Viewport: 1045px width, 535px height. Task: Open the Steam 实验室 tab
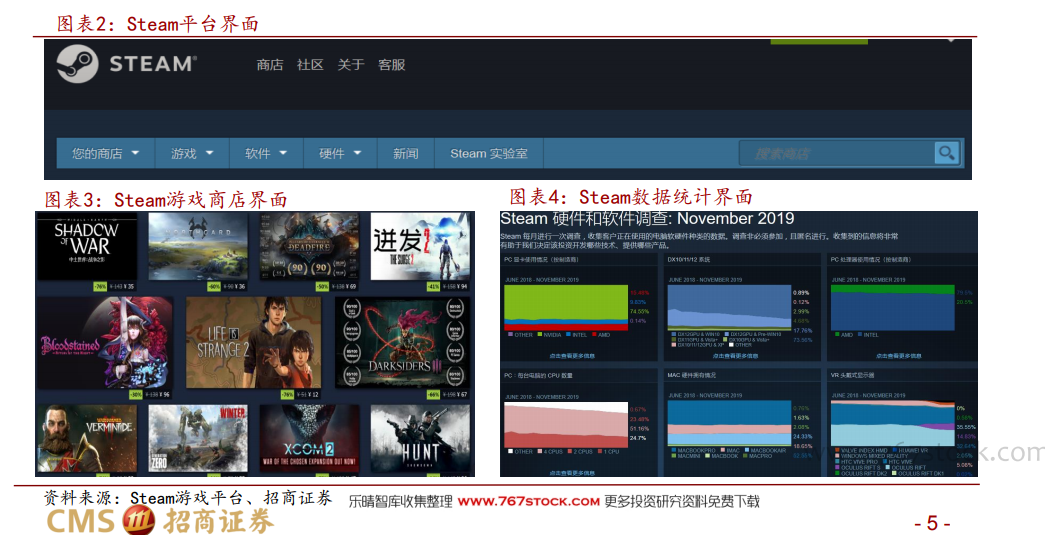point(489,153)
